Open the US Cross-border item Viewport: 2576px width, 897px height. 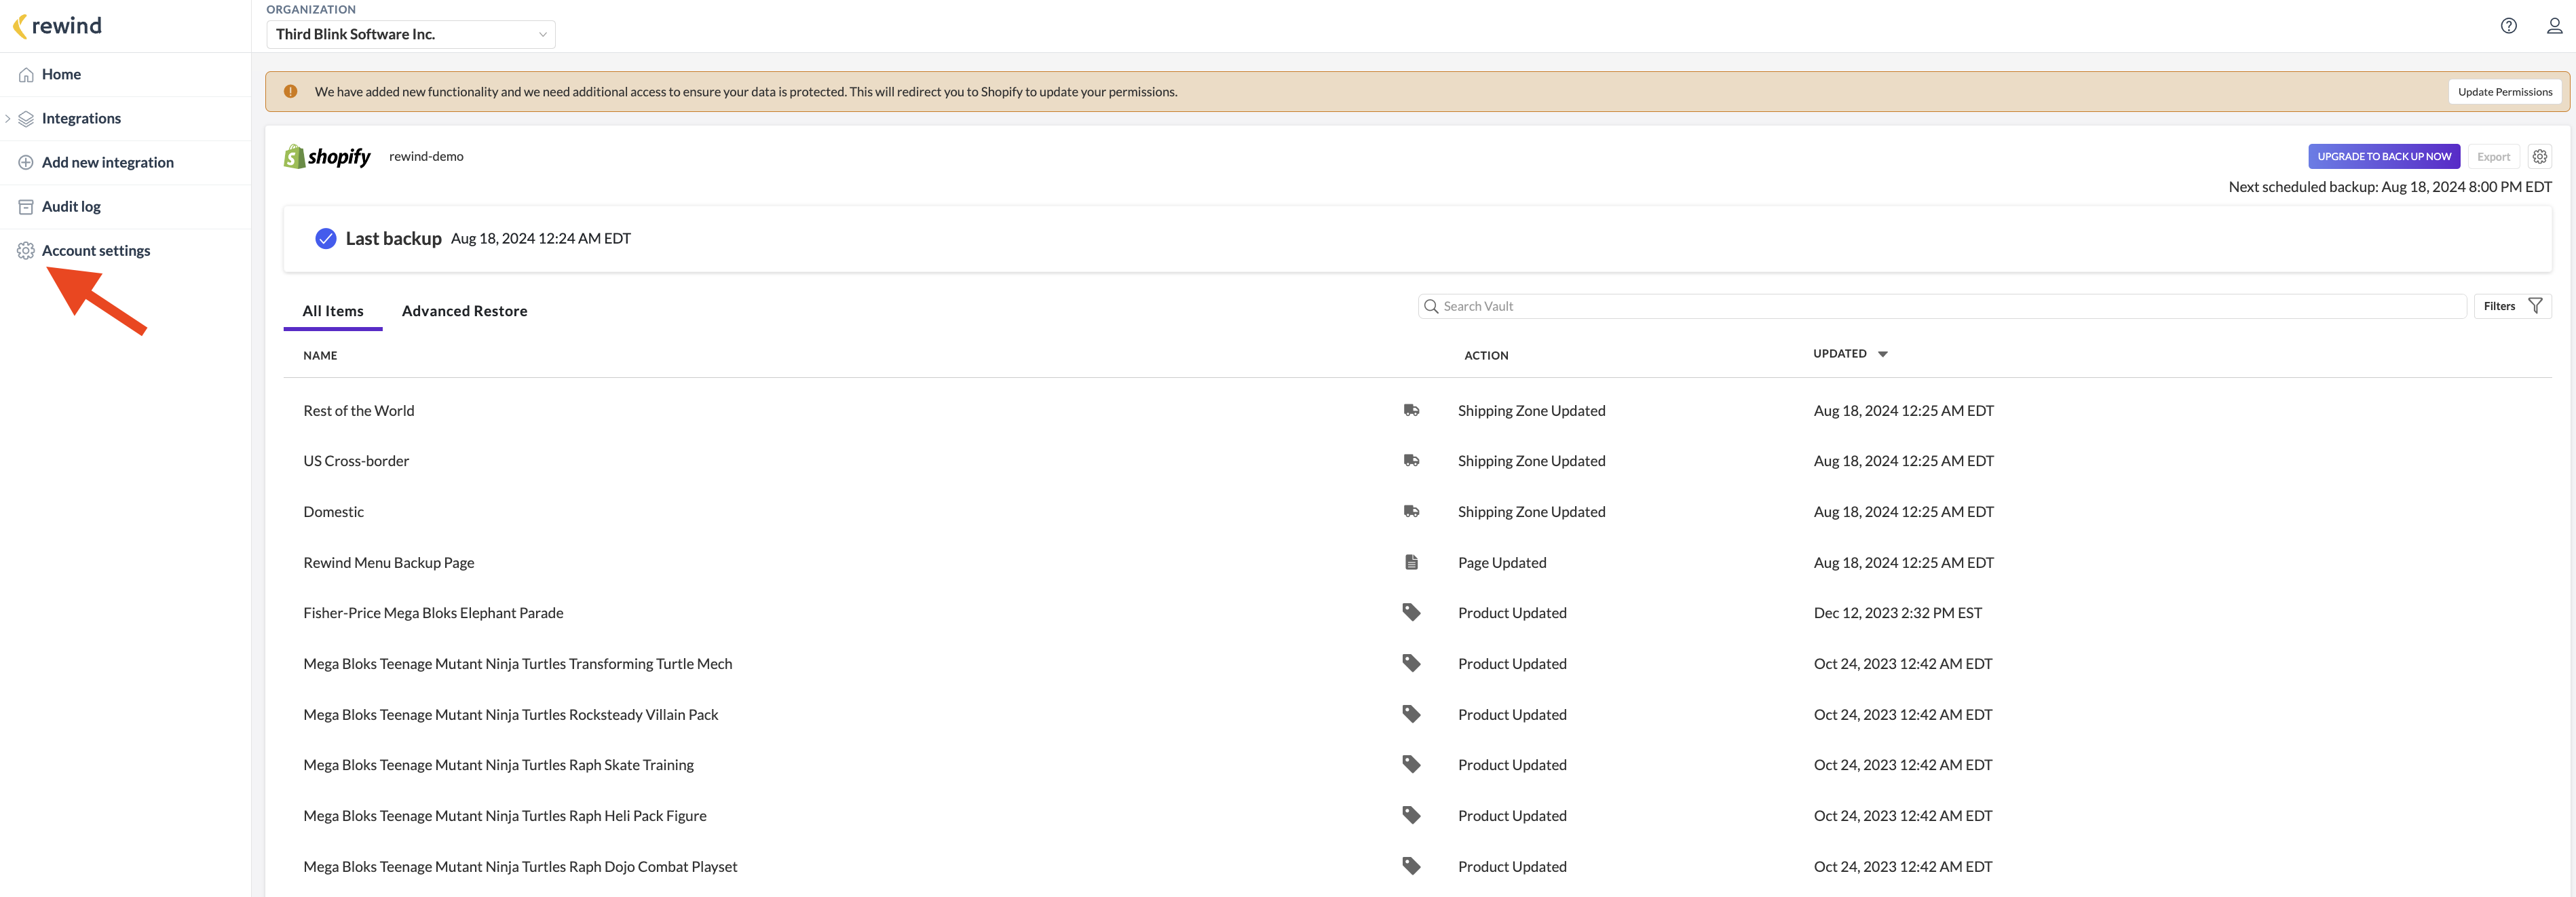pos(356,461)
